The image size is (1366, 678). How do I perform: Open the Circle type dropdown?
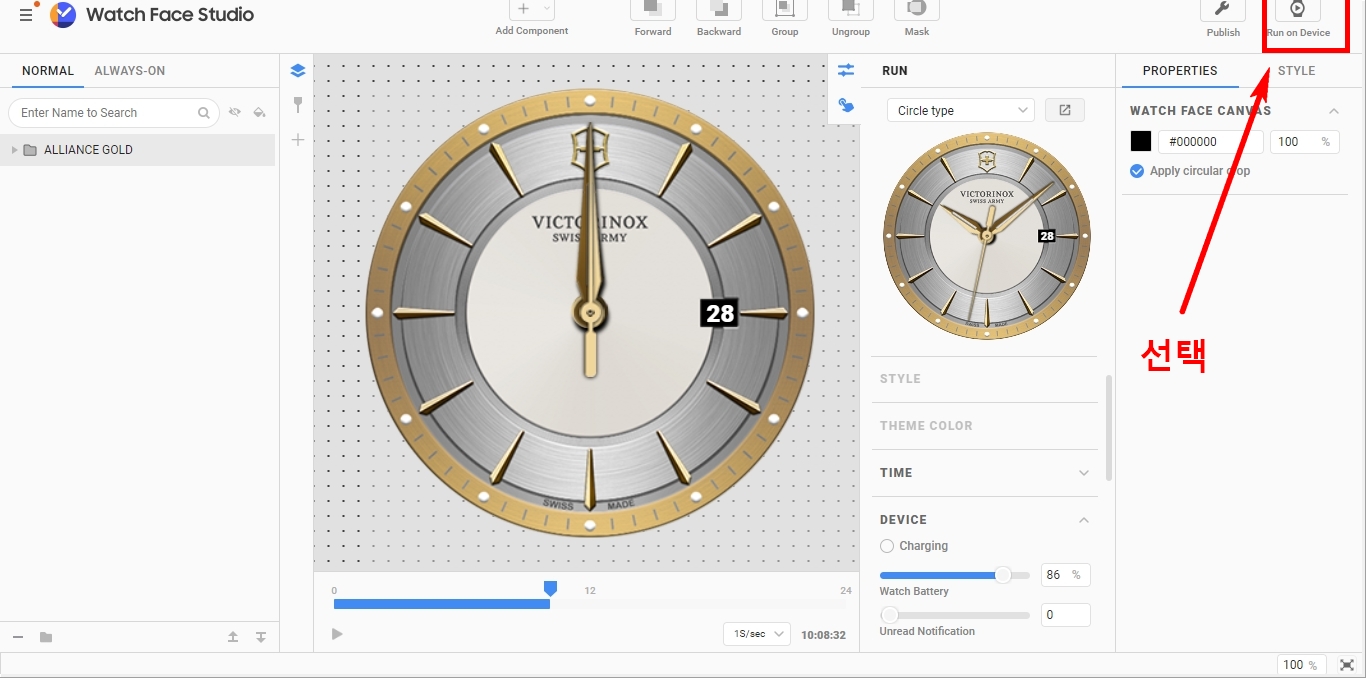coord(961,110)
